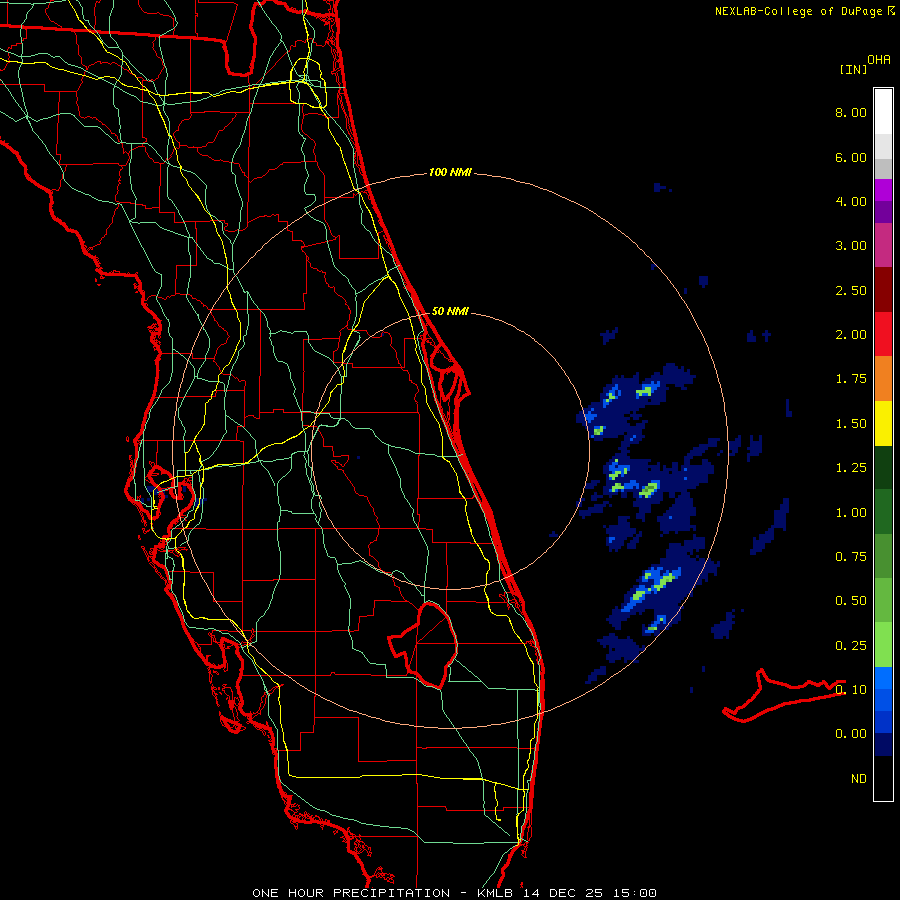Click the [IN] units label
Viewport: 900px width, 900px height.
click(853, 69)
